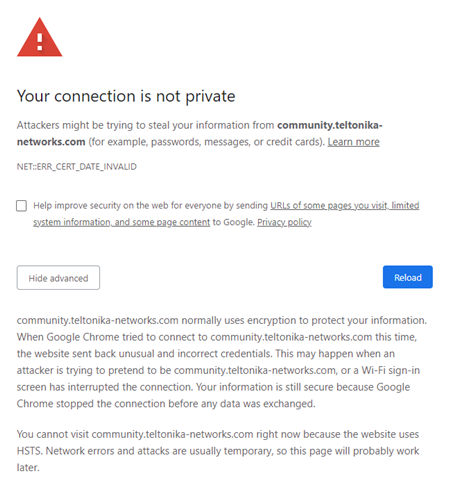This screenshot has width=459, height=480.
Task: Click the red warning triangle icon
Action: point(39,38)
